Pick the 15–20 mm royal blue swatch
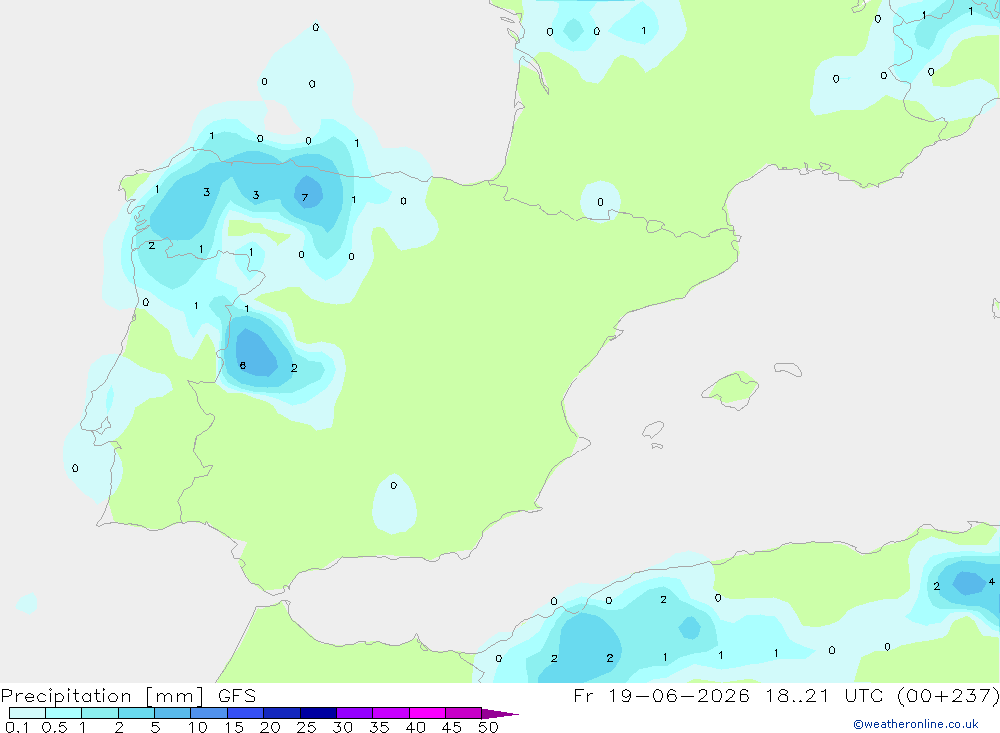1000x733 pixels. click(245, 713)
